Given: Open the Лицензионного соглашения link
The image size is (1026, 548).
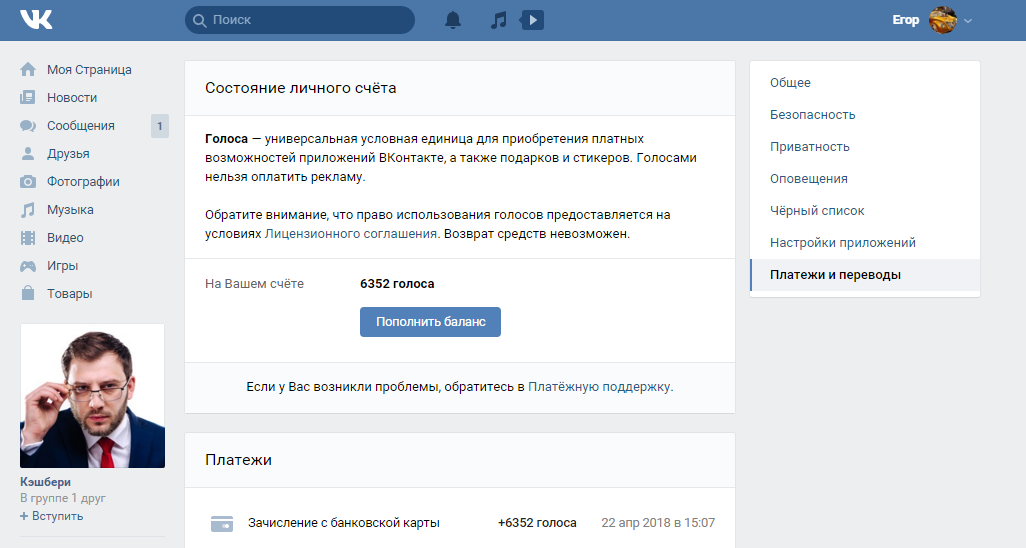Looking at the screenshot, I should [x=351, y=234].
